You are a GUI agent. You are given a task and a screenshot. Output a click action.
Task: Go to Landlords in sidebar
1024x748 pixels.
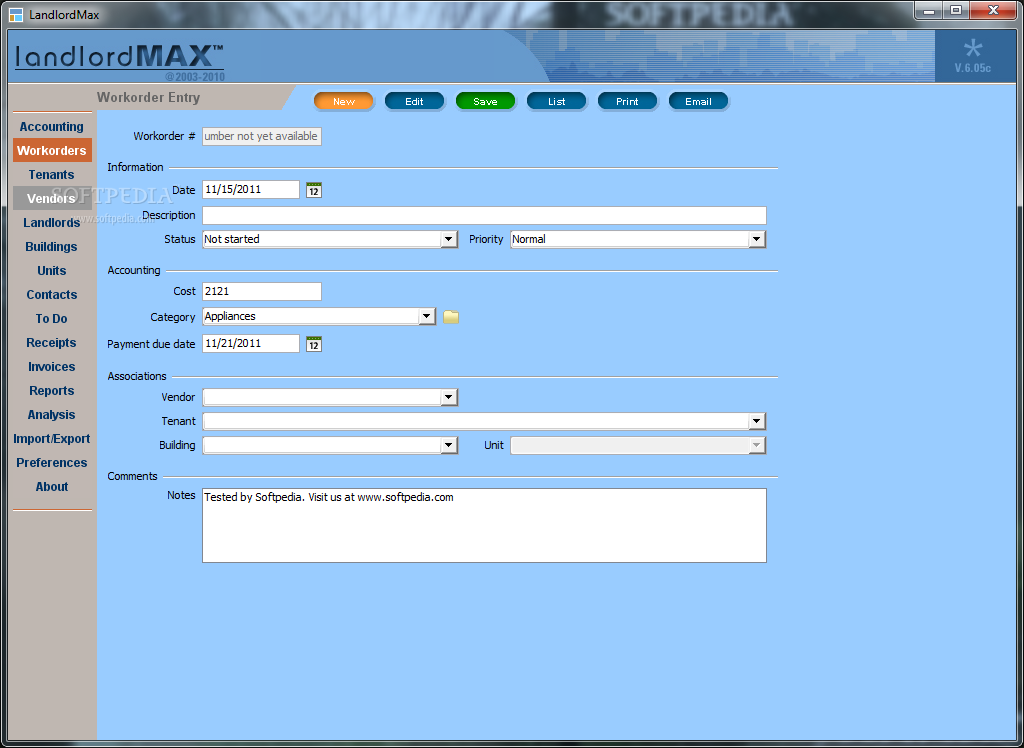52,223
